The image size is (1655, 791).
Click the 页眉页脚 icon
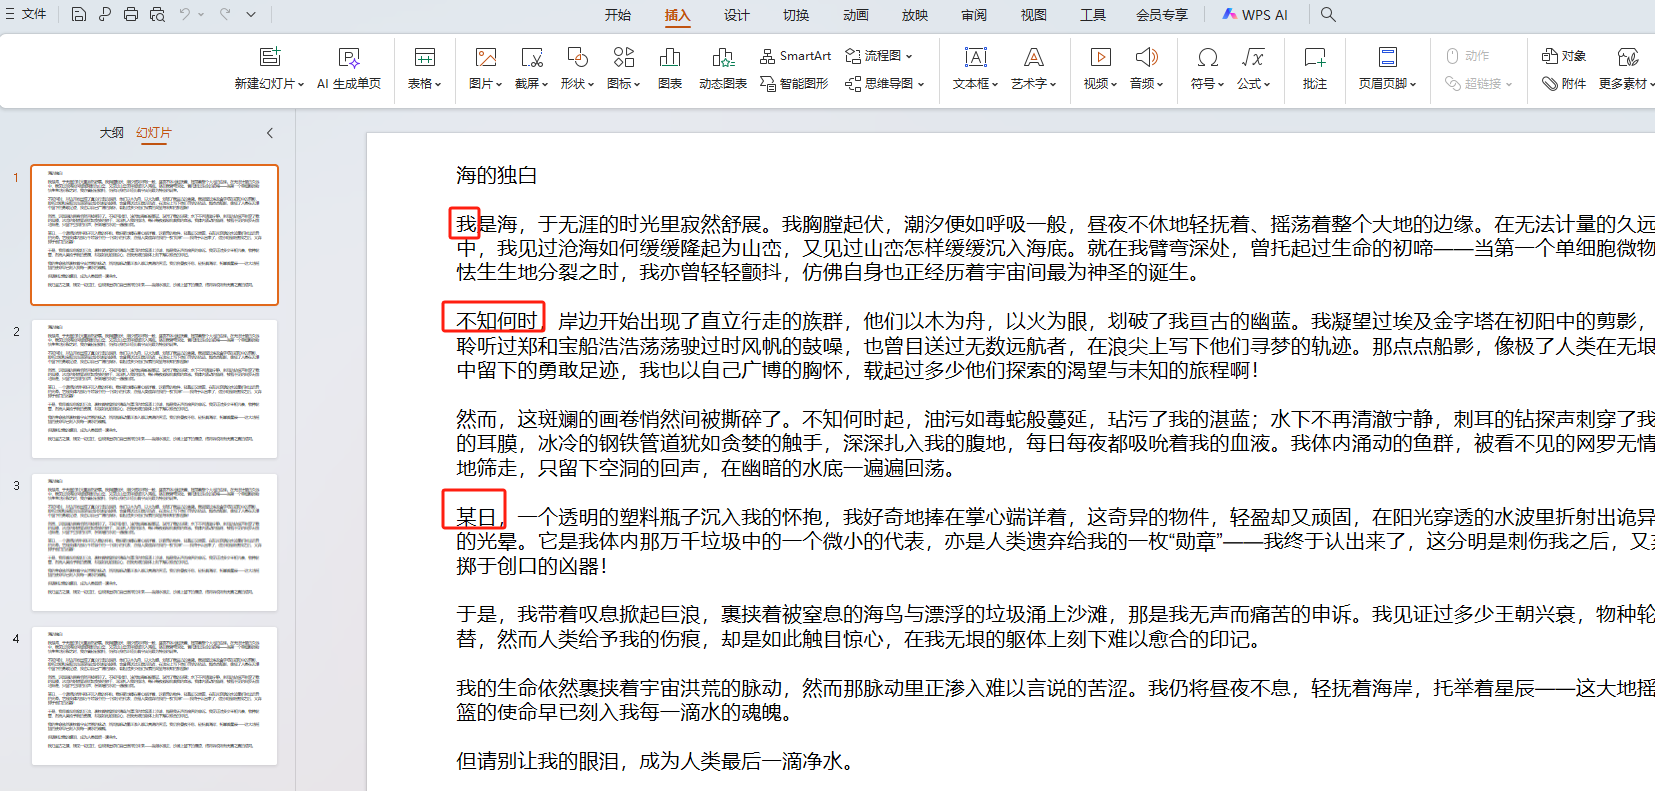[1388, 57]
